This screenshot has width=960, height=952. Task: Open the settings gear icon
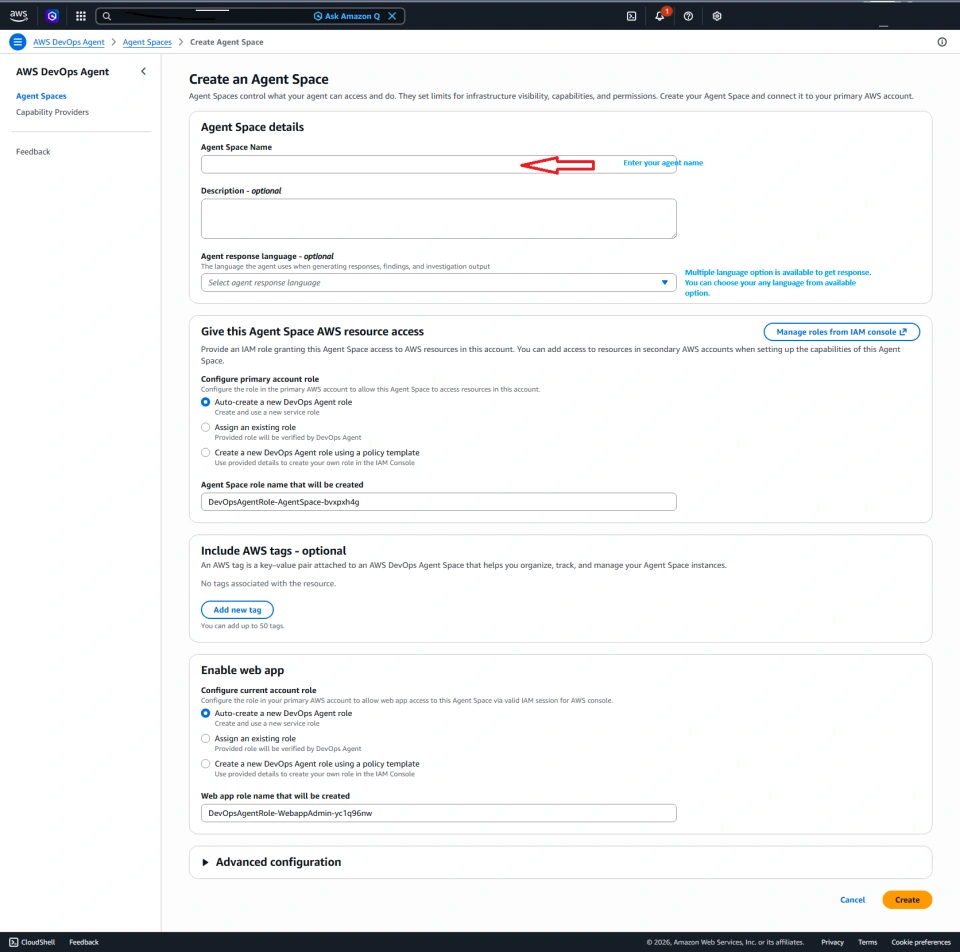tap(717, 16)
